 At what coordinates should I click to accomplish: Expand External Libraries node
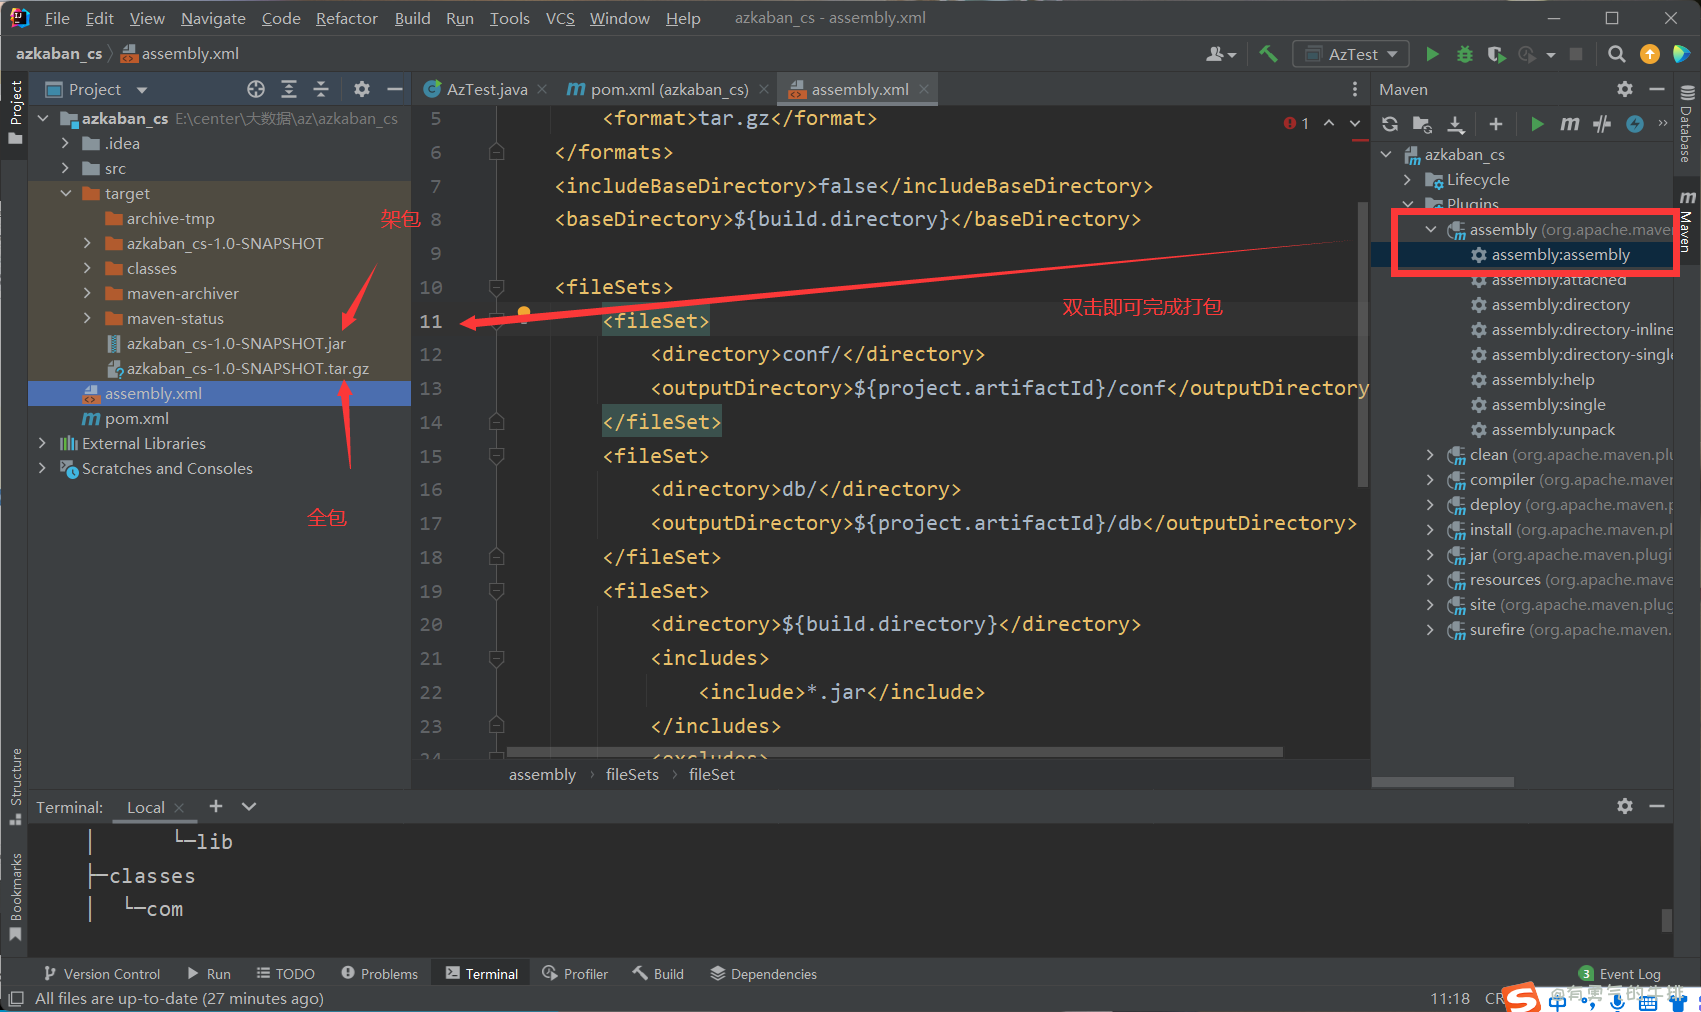coord(42,443)
